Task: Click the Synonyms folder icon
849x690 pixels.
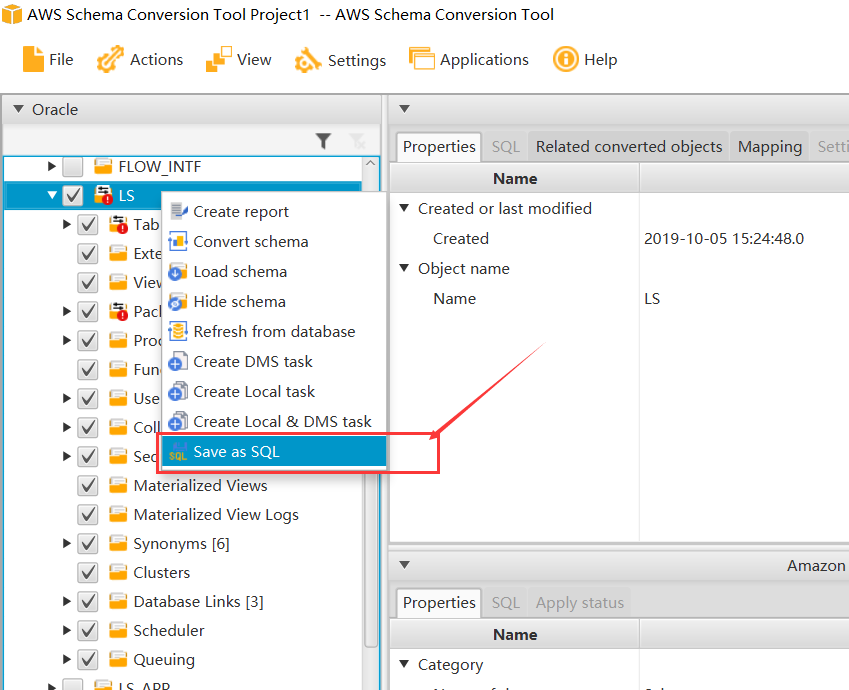Action: coord(118,543)
